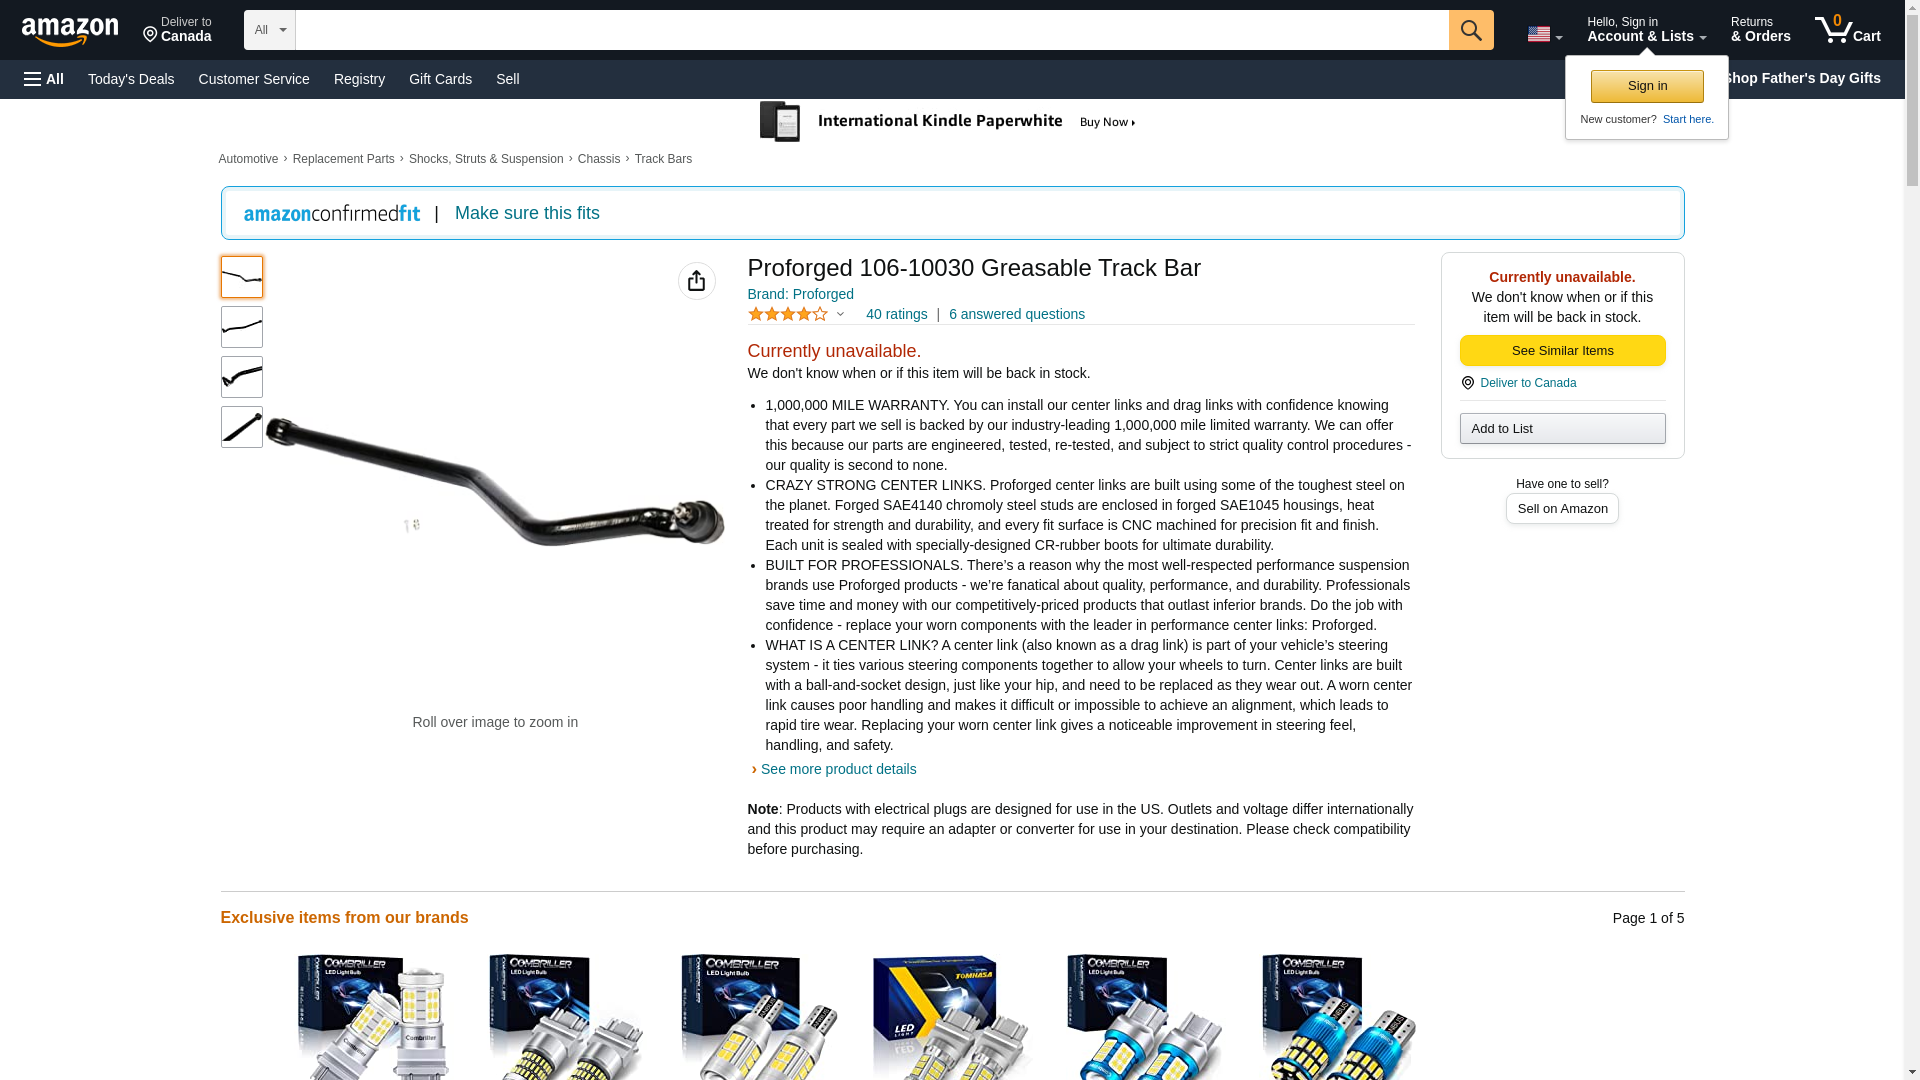1920x1080 pixels.
Task: Click the star rating icons
Action: 788,314
